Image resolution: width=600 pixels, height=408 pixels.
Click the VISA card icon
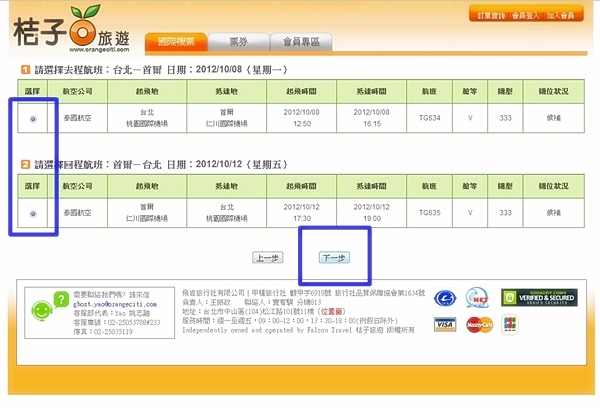point(445,324)
